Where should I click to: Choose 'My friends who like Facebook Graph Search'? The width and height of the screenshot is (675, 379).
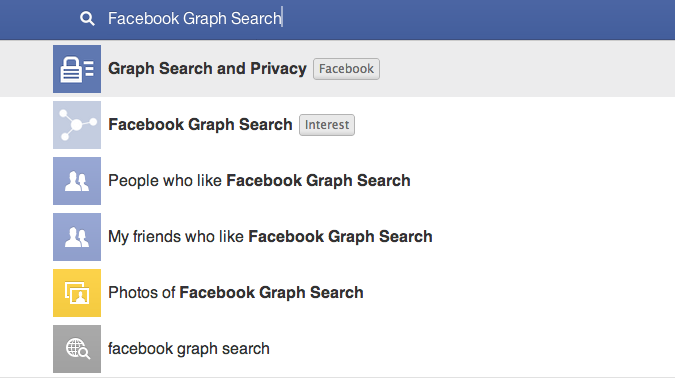click(270, 236)
